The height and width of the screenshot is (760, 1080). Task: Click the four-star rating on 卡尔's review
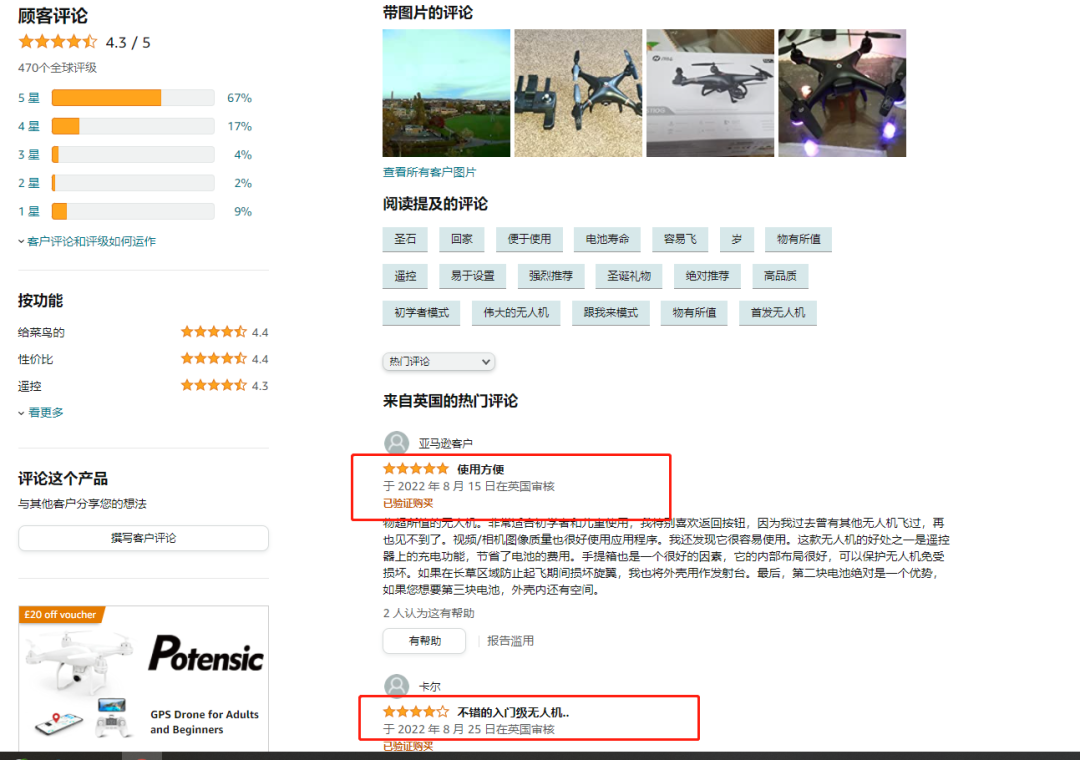click(x=416, y=711)
